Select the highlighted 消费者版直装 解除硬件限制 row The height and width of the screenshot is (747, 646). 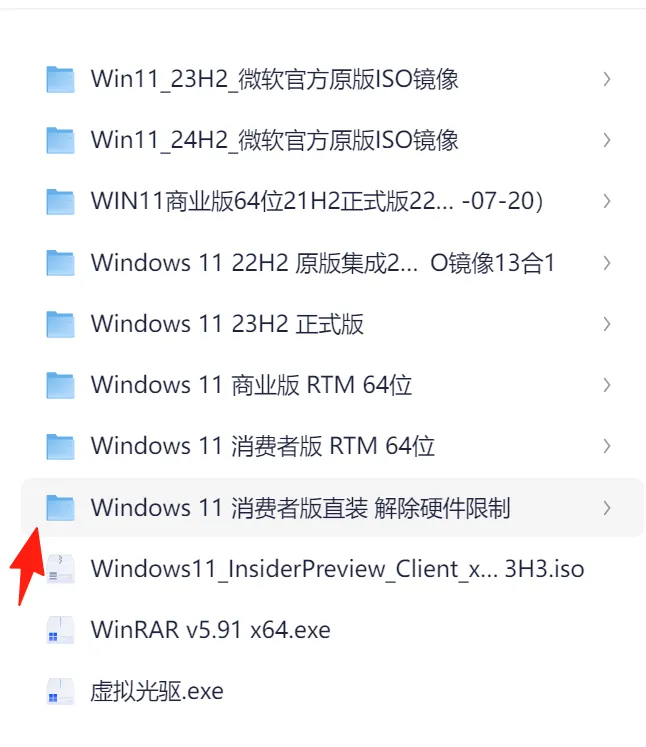[x=332, y=507]
